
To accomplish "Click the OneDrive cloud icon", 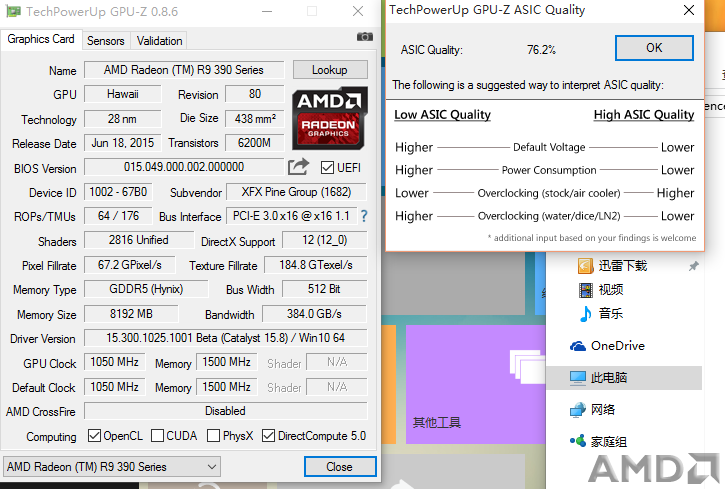I will tap(578, 346).
